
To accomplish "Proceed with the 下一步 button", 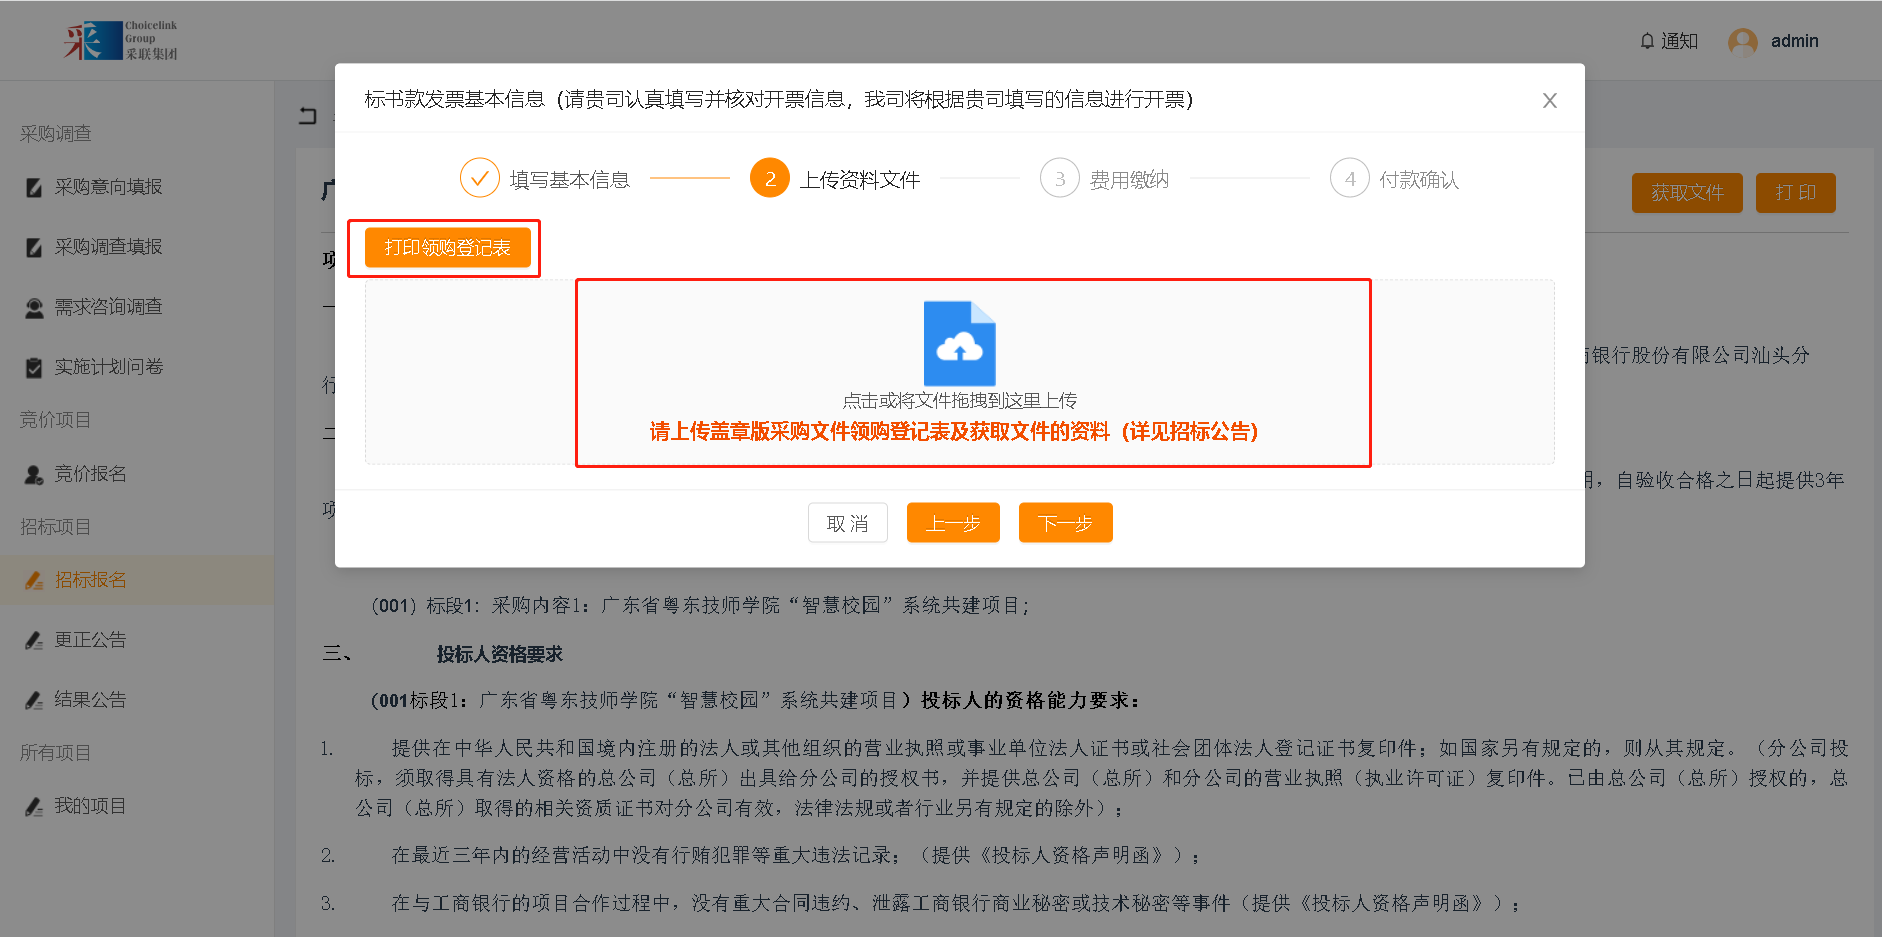I will pyautogui.click(x=1065, y=523).
